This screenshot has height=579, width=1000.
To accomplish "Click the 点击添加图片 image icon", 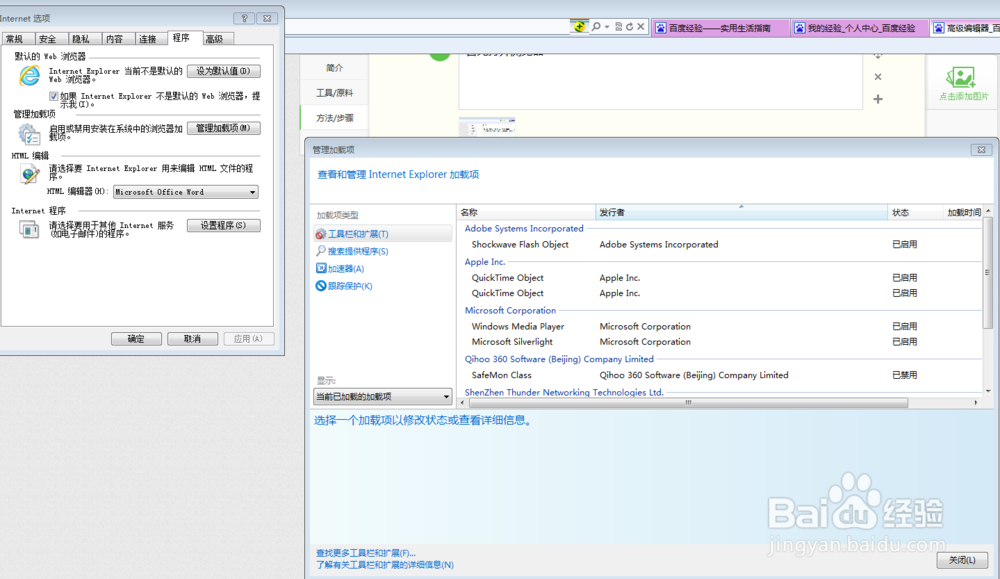I will coord(961,77).
